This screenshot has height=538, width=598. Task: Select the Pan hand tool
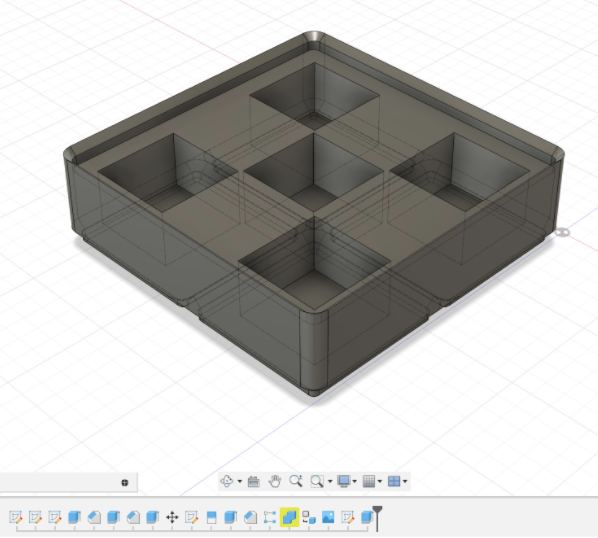pyautogui.click(x=275, y=481)
